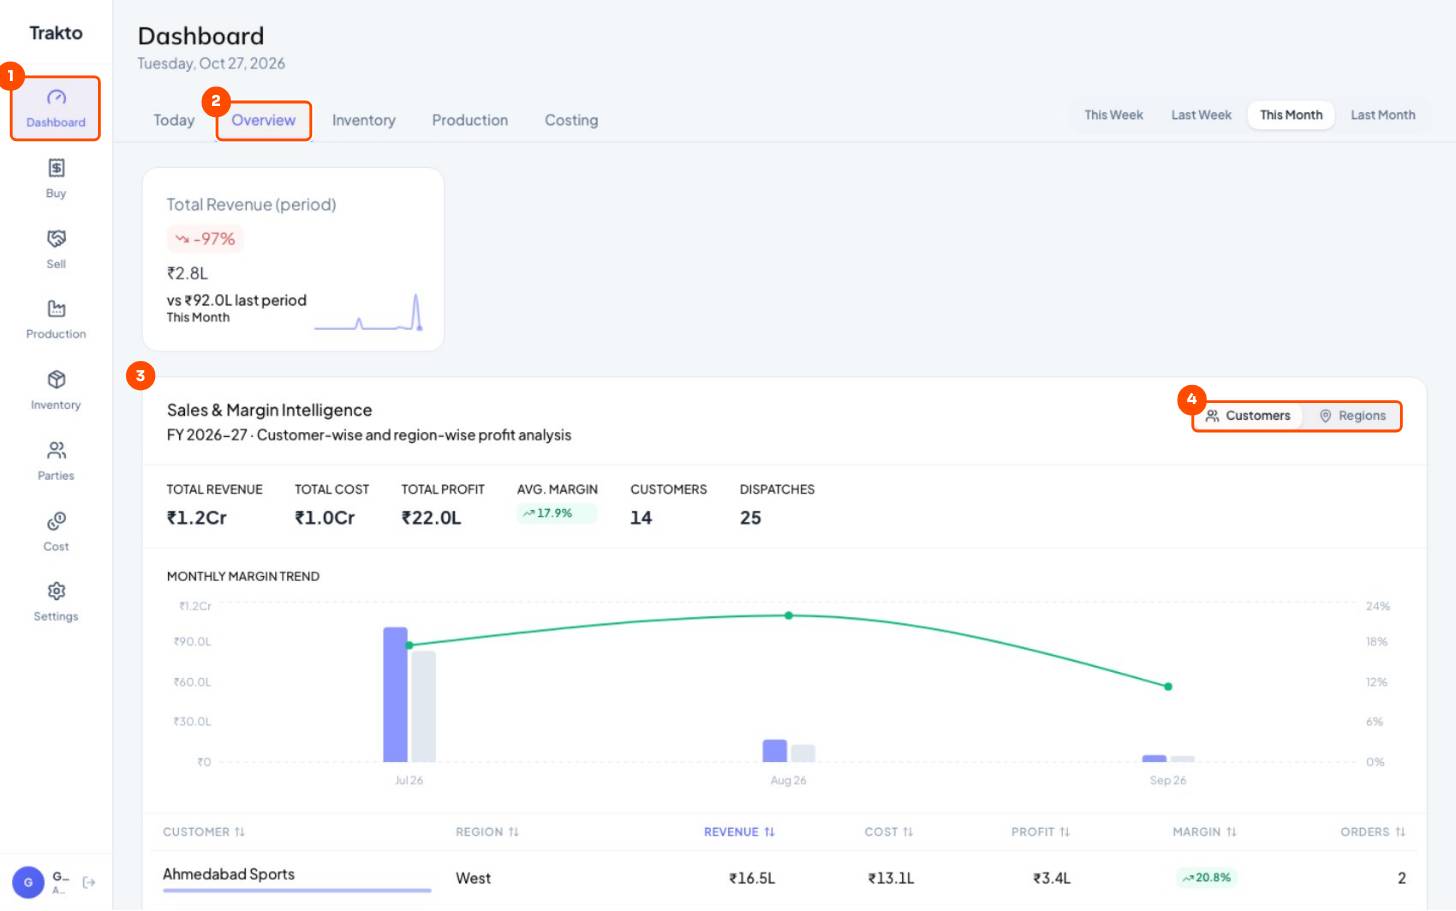
Task: Open the Cost coins icon
Action: [56, 521]
